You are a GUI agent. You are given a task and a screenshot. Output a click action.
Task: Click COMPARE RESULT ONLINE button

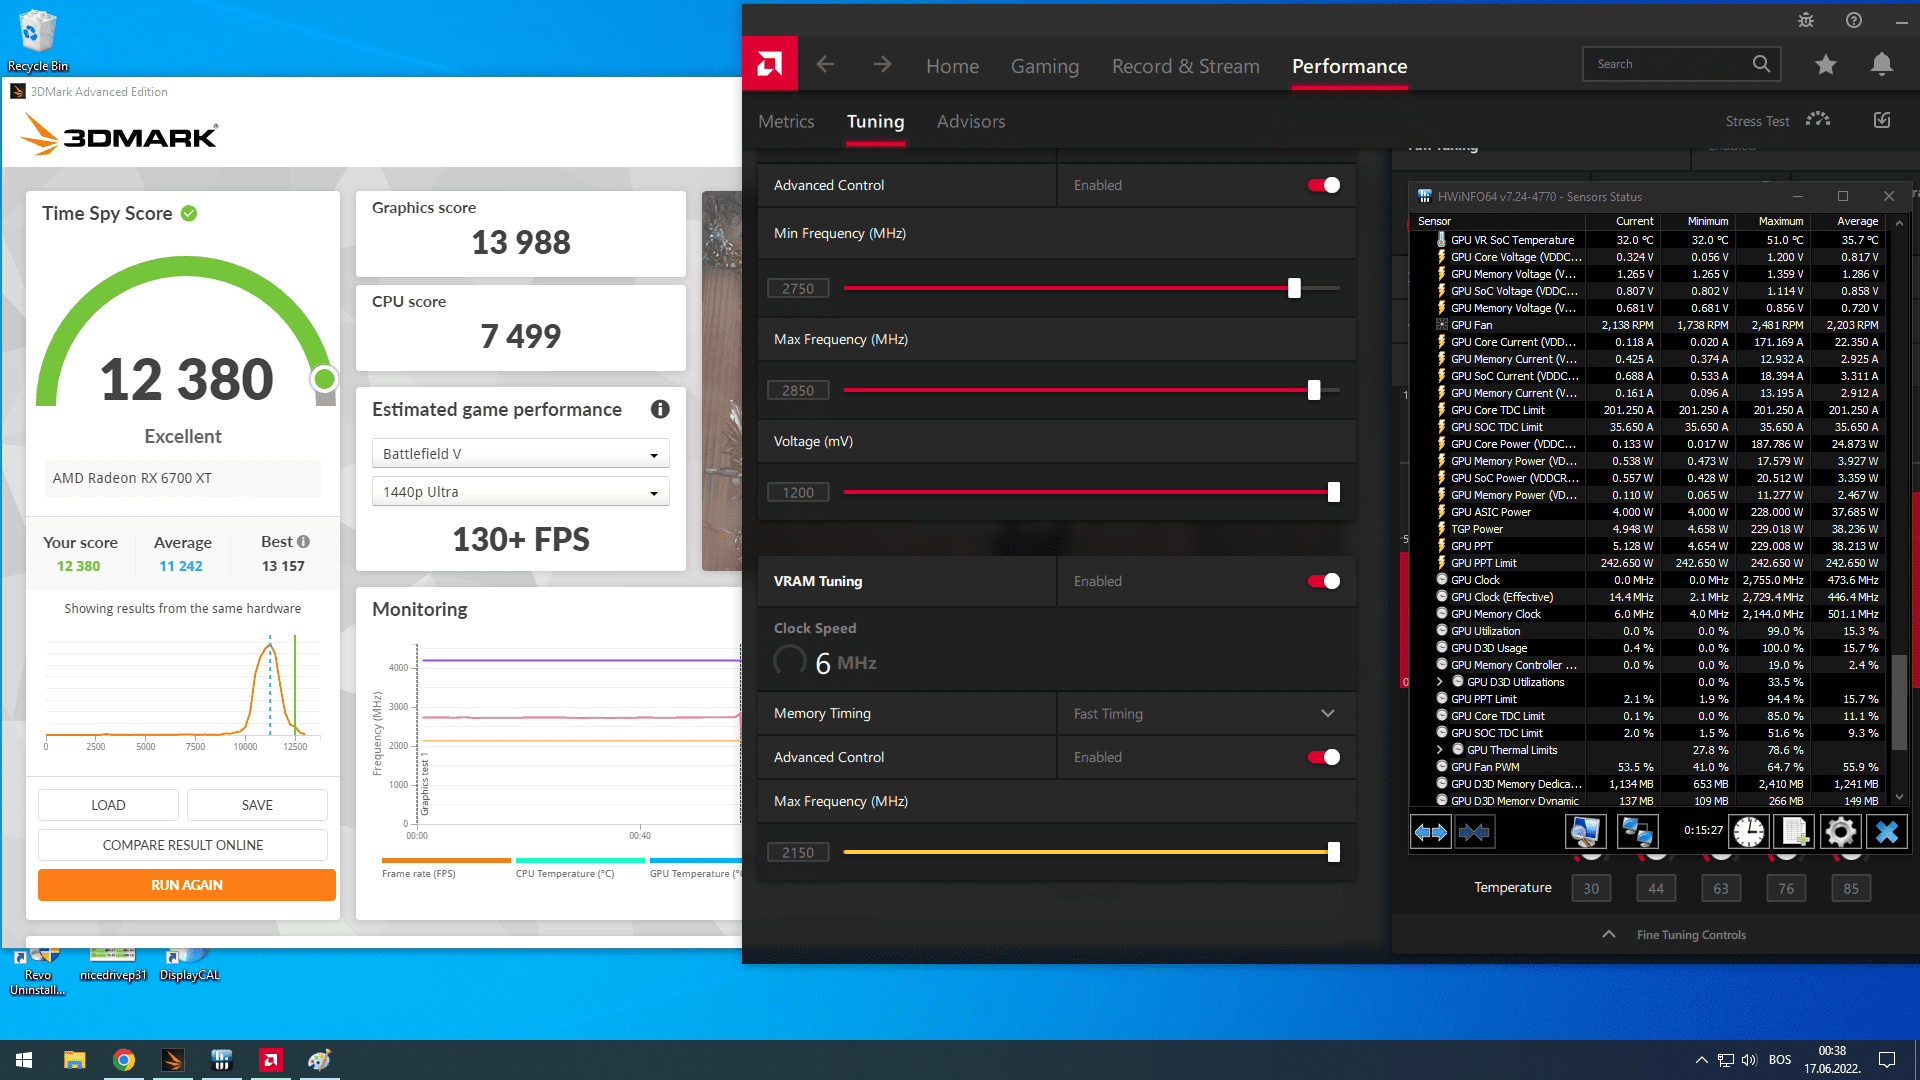[183, 845]
